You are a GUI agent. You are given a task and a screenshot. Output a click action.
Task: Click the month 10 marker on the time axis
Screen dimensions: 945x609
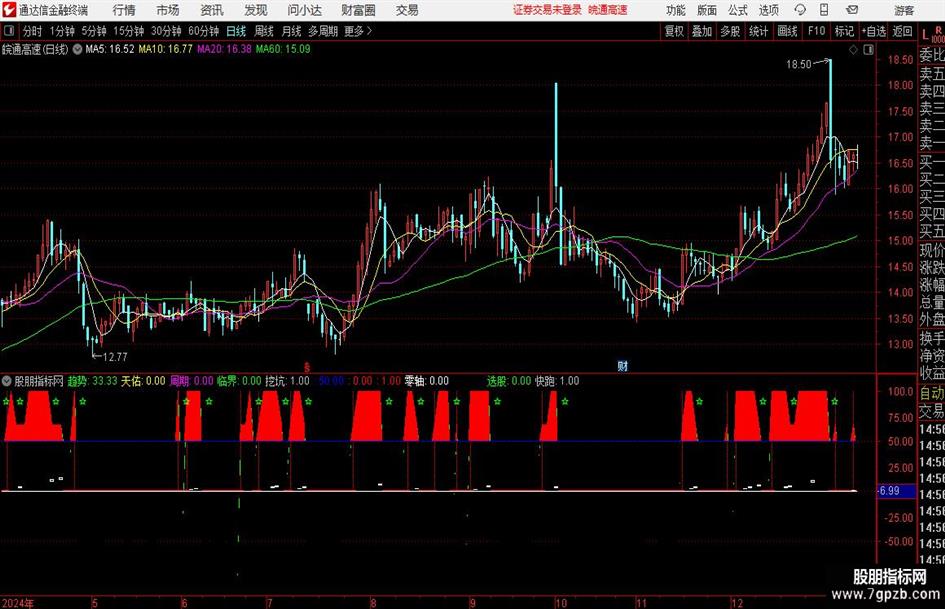click(561, 603)
